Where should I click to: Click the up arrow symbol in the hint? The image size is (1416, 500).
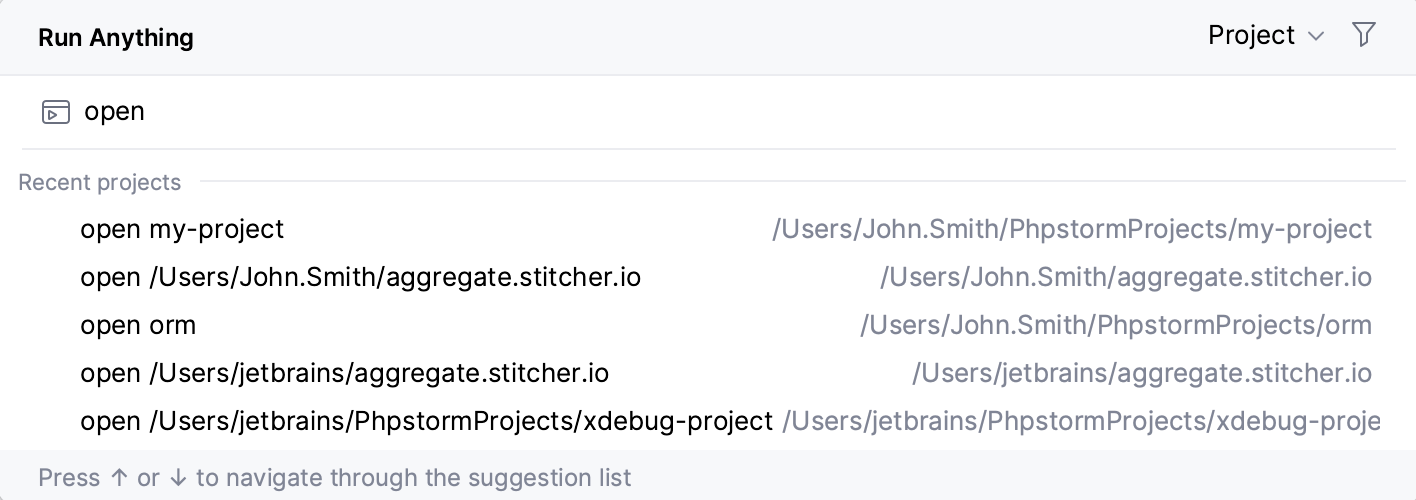119,478
